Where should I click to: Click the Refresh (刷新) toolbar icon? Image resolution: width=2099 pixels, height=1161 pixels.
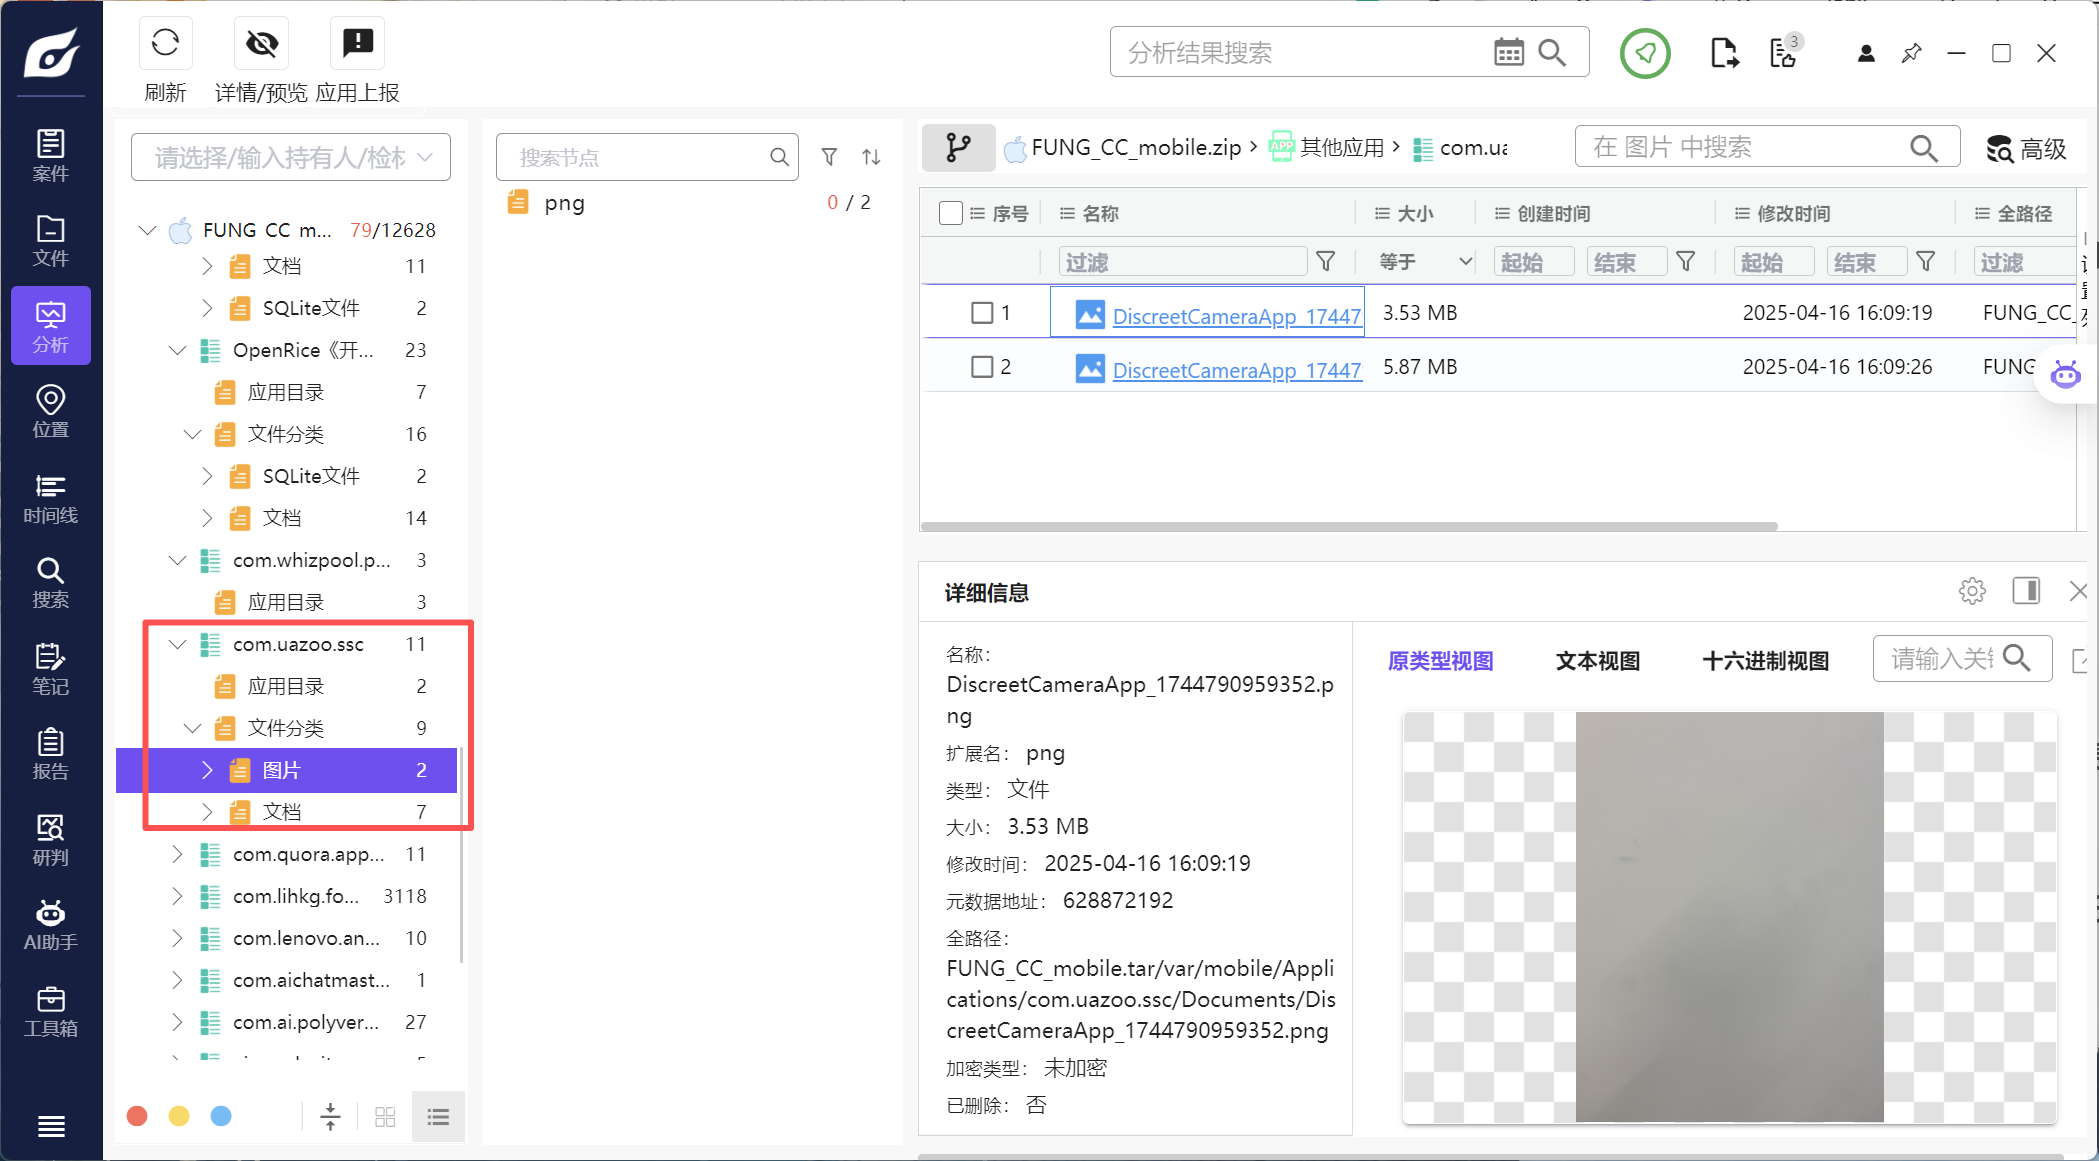(165, 44)
